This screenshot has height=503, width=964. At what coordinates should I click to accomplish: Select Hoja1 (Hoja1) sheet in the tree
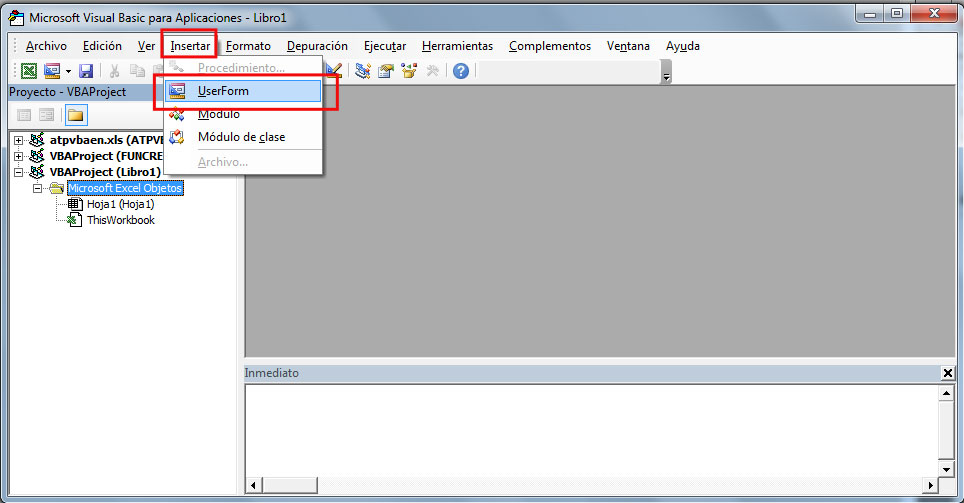tap(120, 204)
